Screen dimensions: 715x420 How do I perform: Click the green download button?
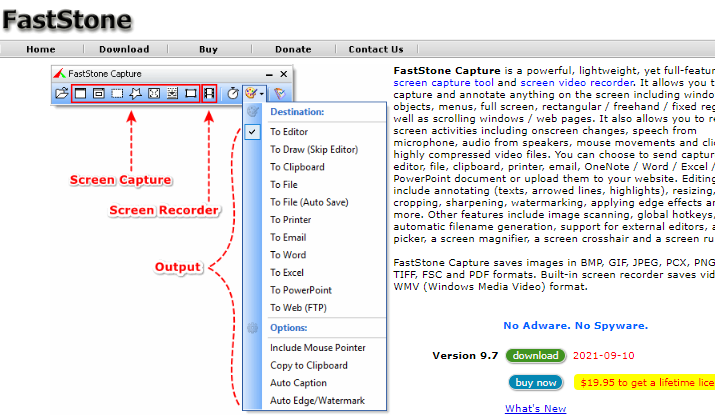[x=536, y=356]
